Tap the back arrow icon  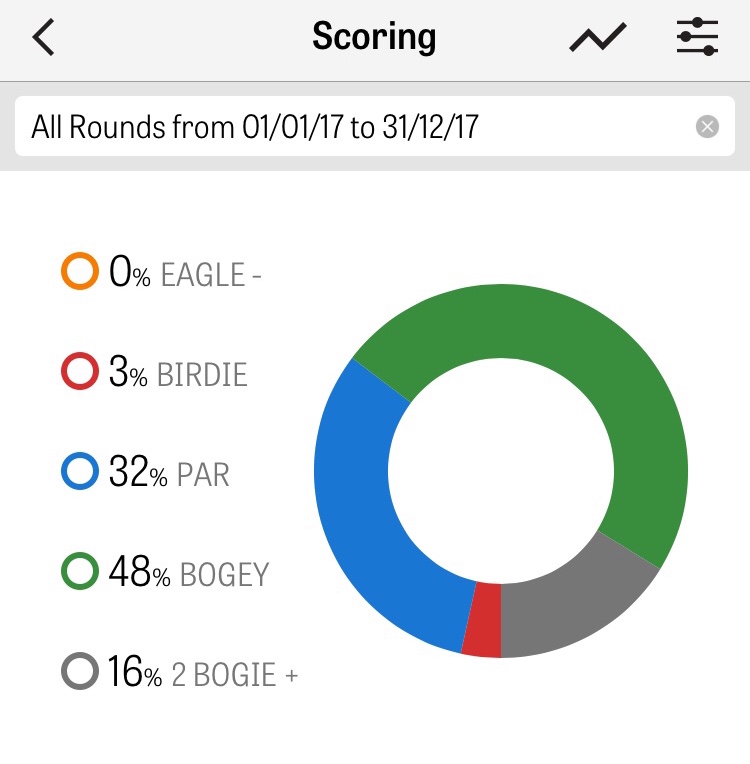tap(43, 38)
